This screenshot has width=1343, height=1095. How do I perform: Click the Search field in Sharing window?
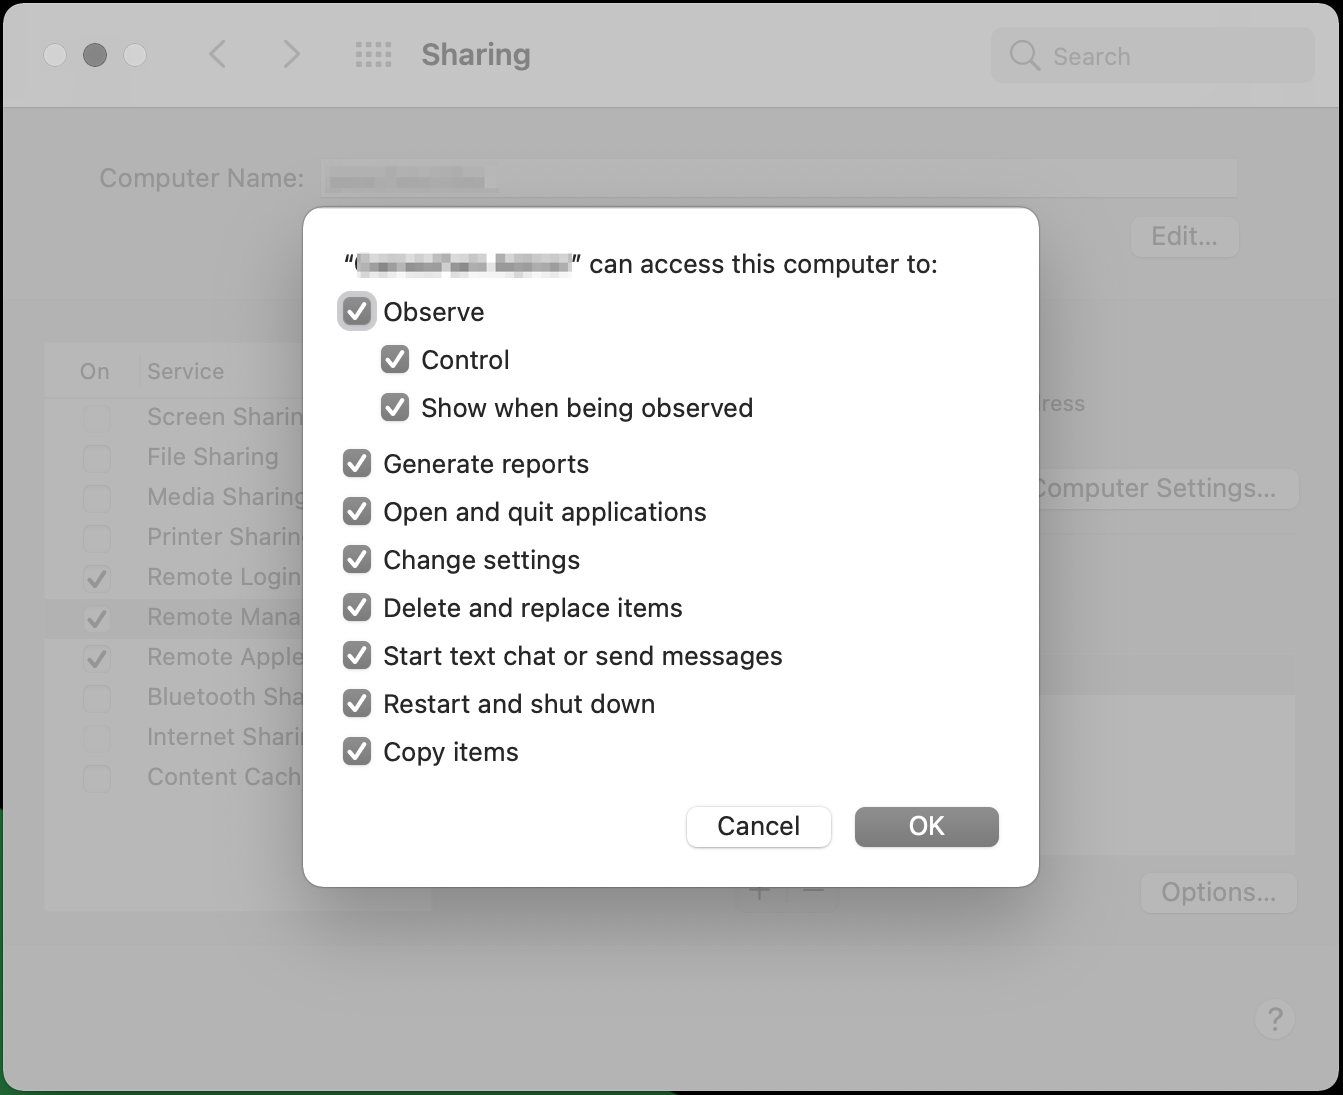coord(1152,55)
